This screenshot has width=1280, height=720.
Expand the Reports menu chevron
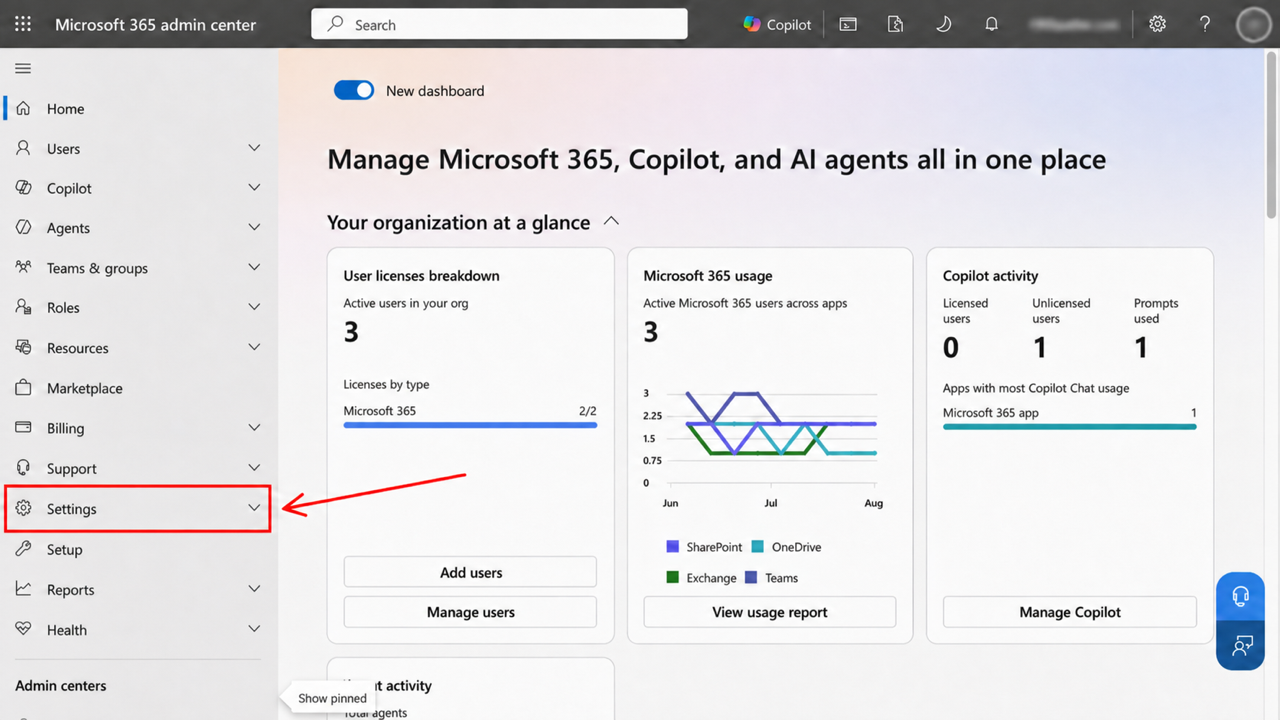pos(254,589)
